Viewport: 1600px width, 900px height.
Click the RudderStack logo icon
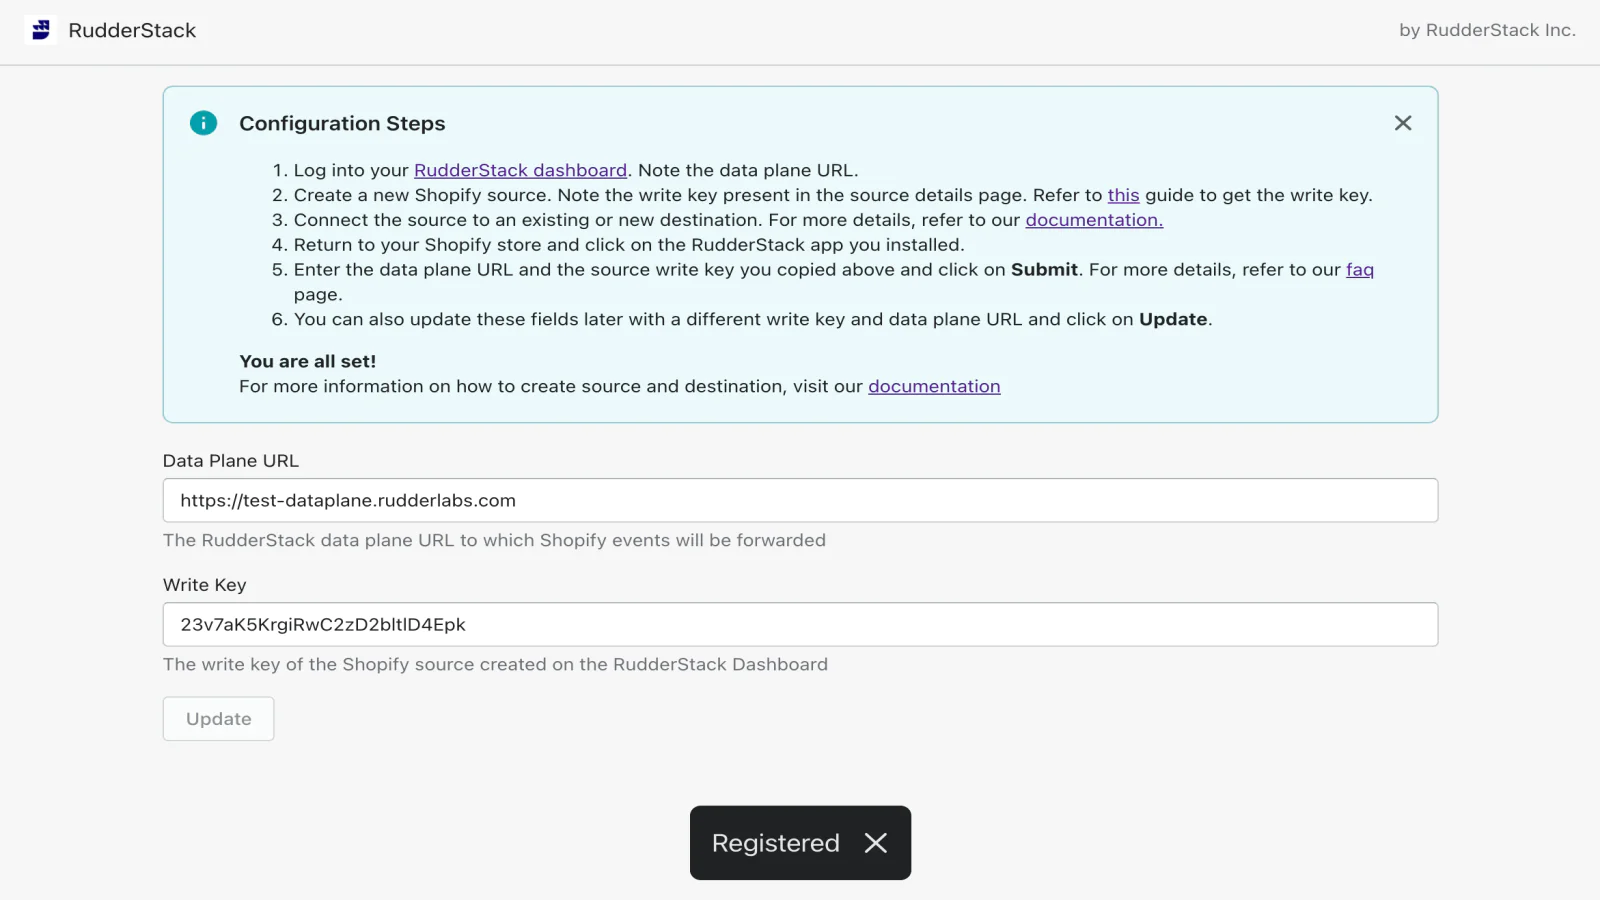click(x=40, y=30)
